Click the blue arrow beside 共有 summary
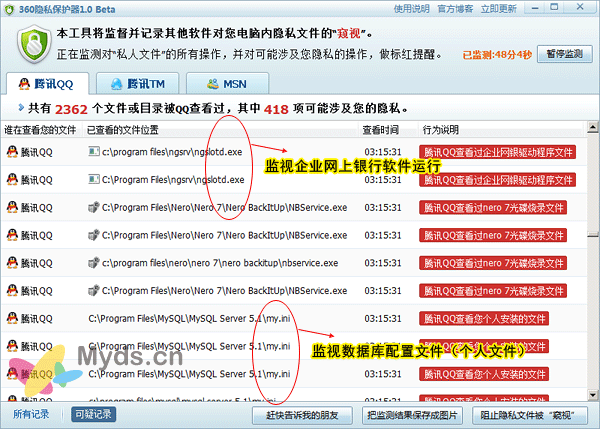 pos(21,108)
